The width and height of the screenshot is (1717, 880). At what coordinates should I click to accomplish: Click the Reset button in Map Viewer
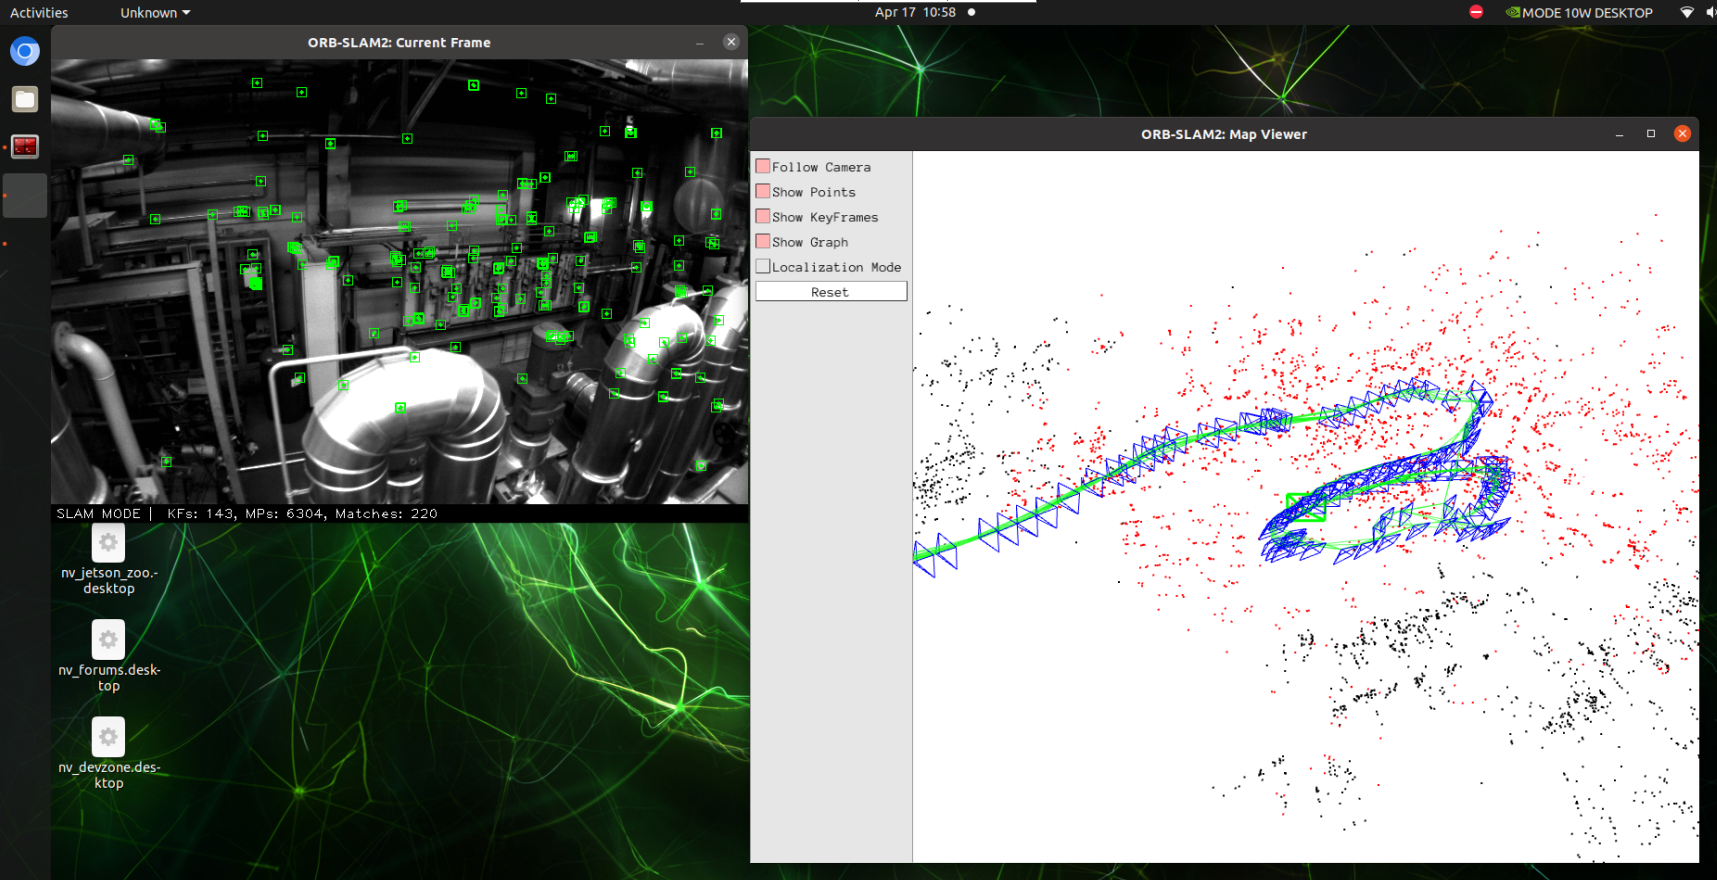[831, 291]
